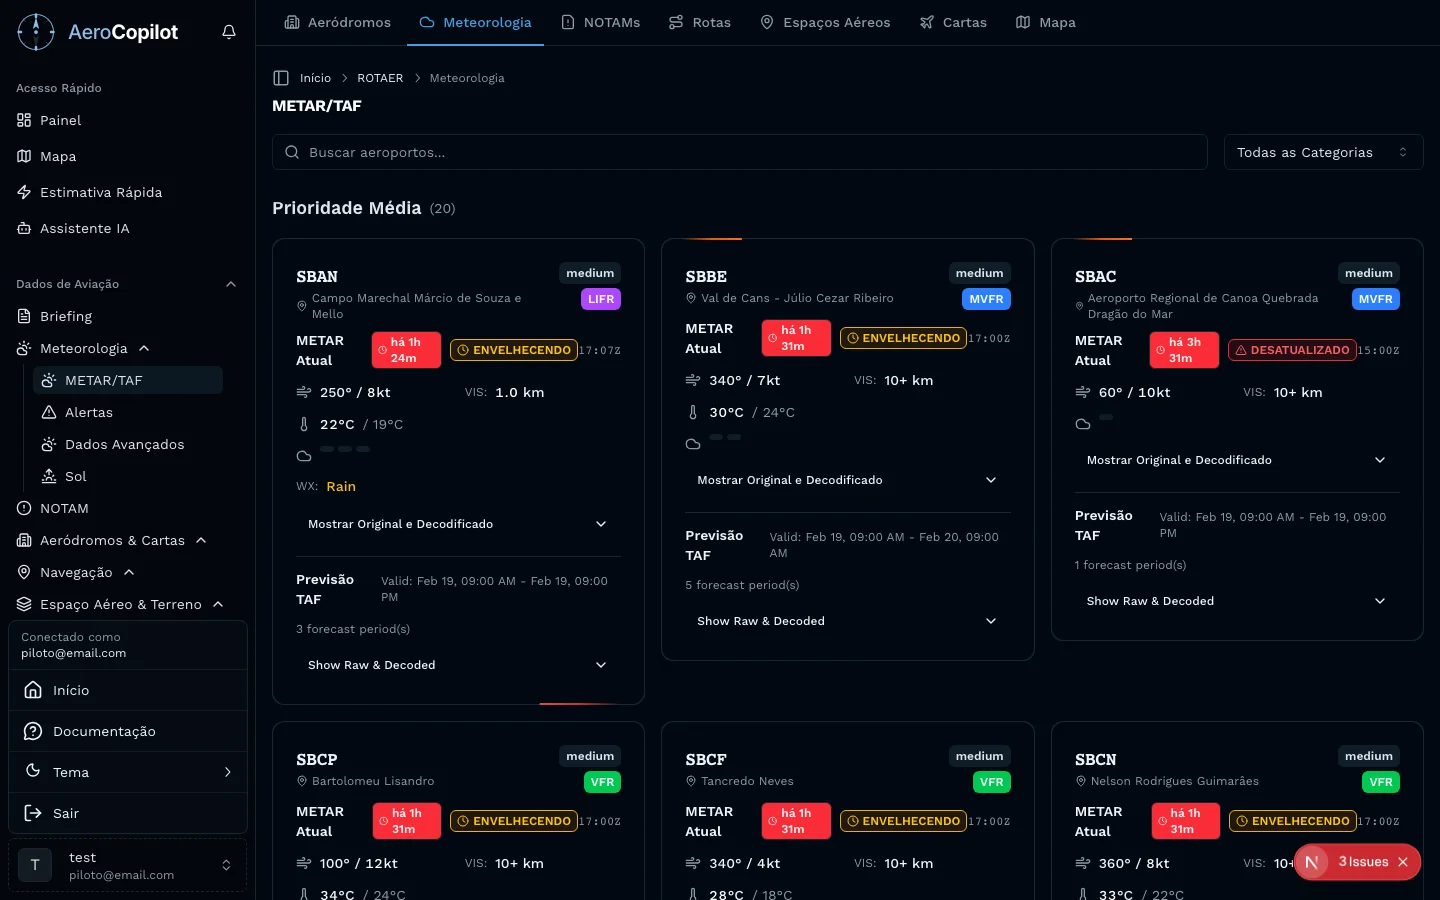Expand SBBE Show Raw & Decoded
Screen dimensions: 1440x900
846,621
